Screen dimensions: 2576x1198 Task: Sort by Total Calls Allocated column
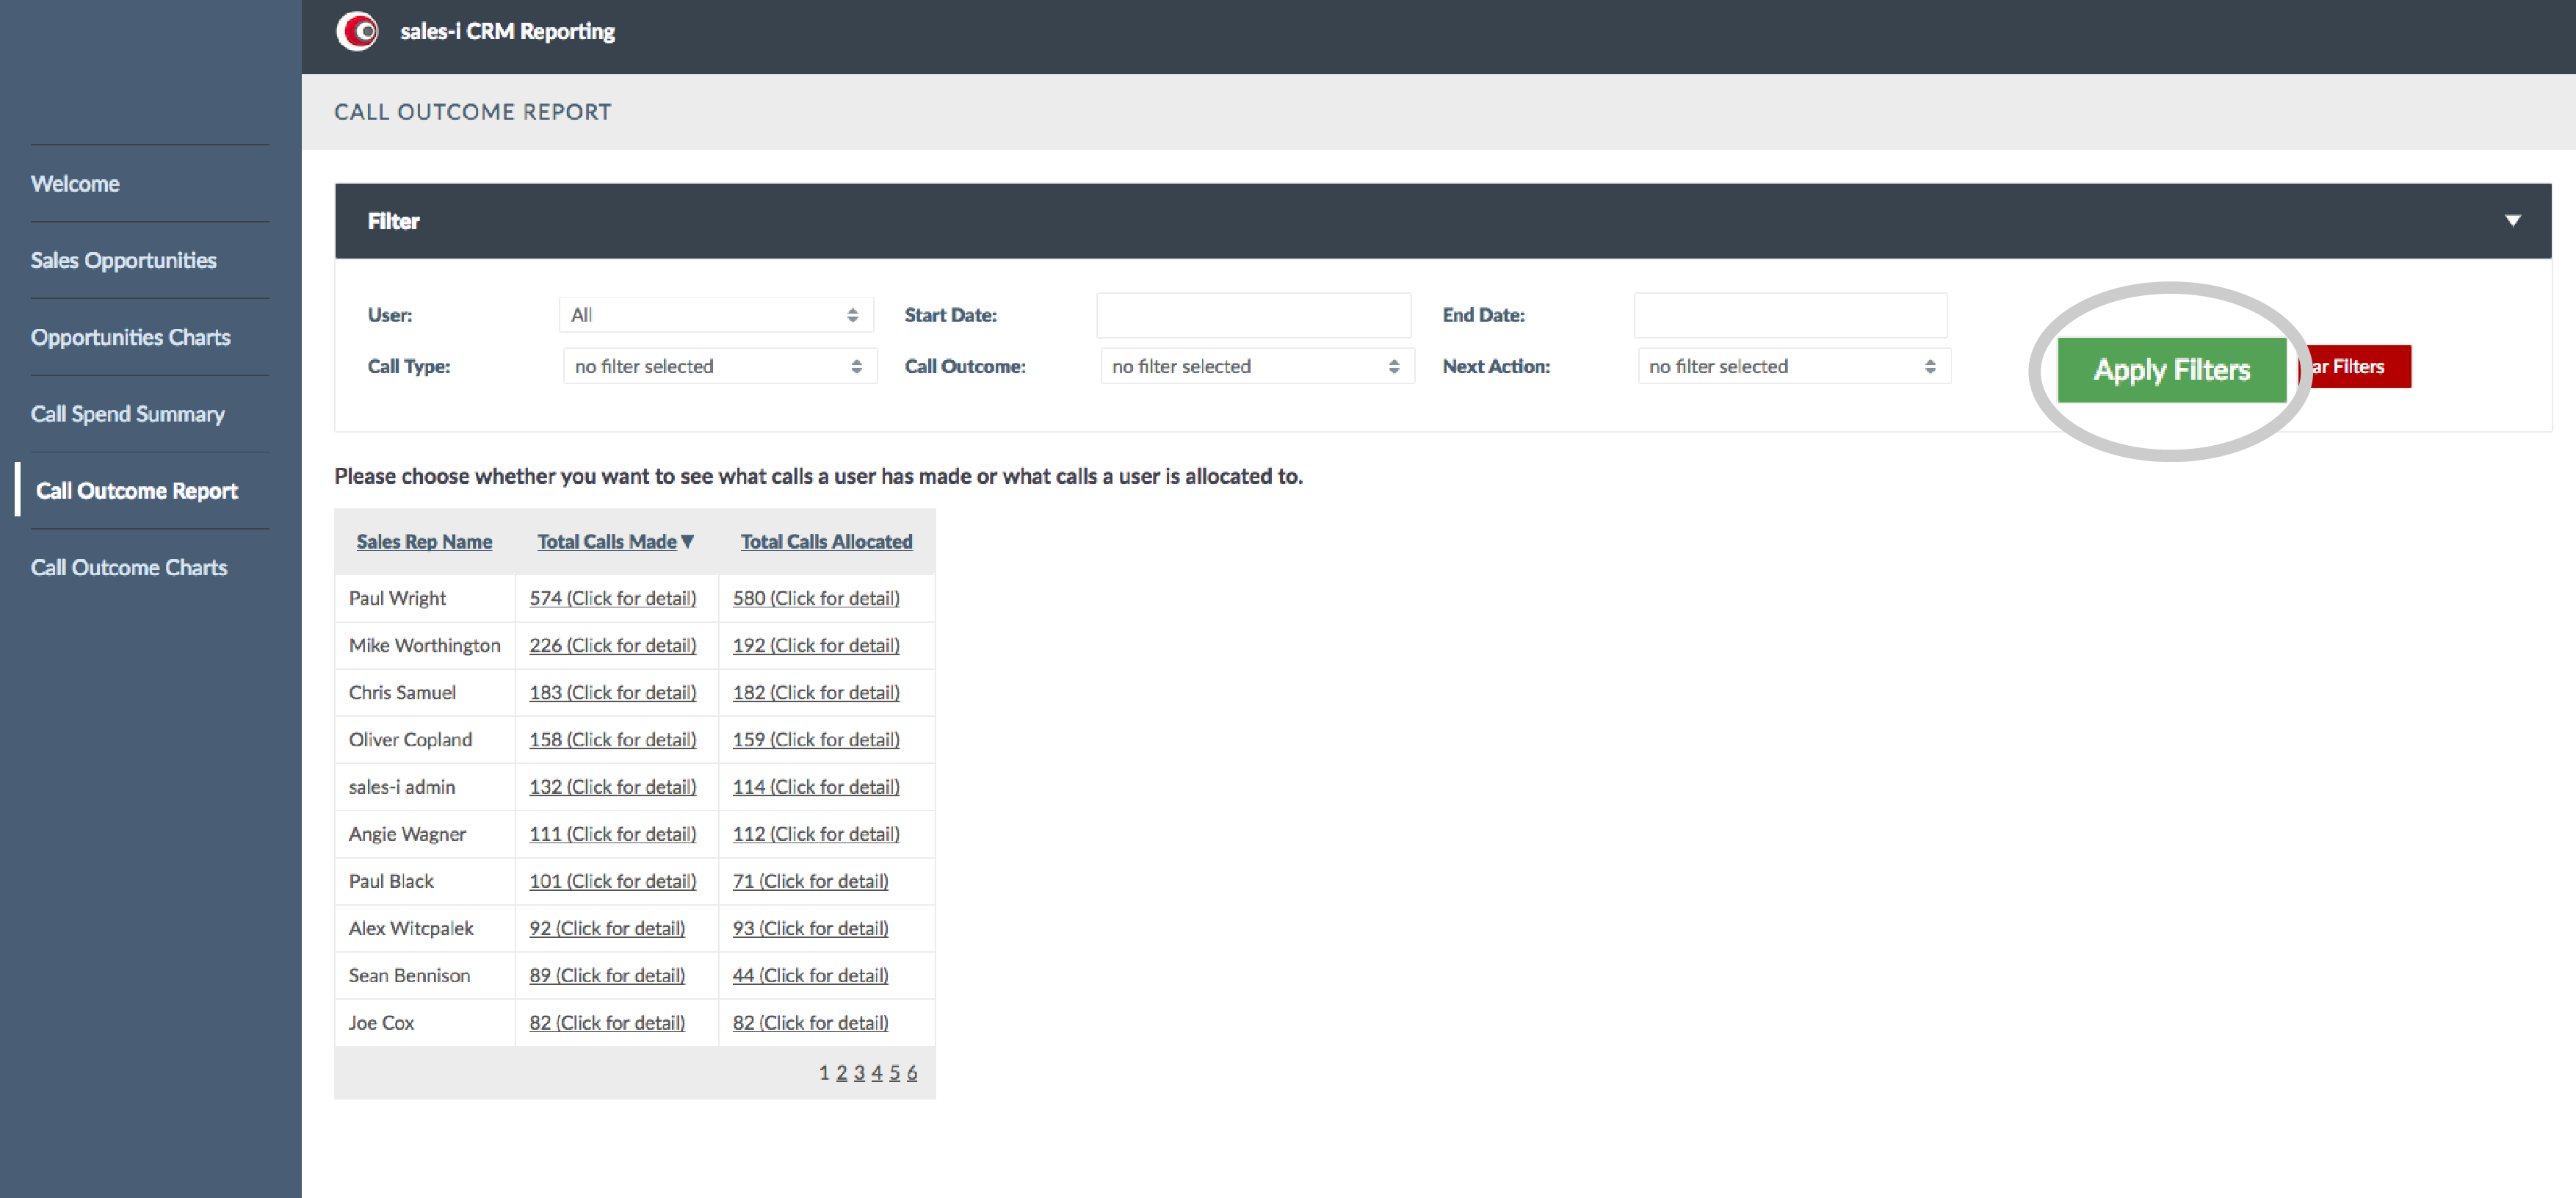826,542
